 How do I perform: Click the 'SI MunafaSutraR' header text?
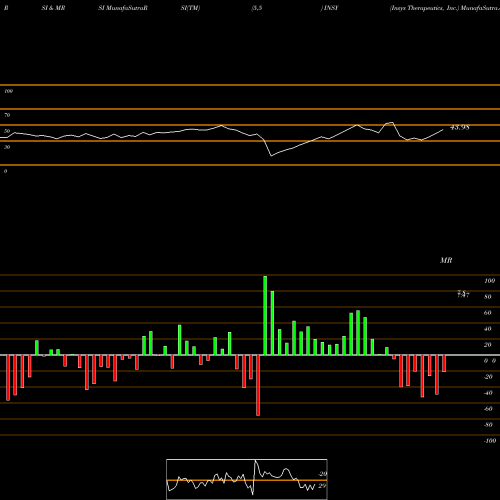click(x=123, y=8)
